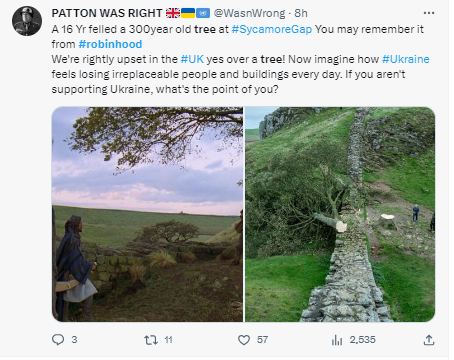Click the reply count number 3
The height and width of the screenshot is (360, 454).
(74, 340)
